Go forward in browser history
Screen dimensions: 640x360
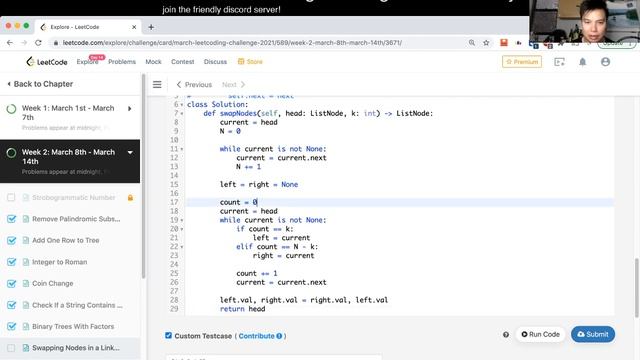coord(24,42)
